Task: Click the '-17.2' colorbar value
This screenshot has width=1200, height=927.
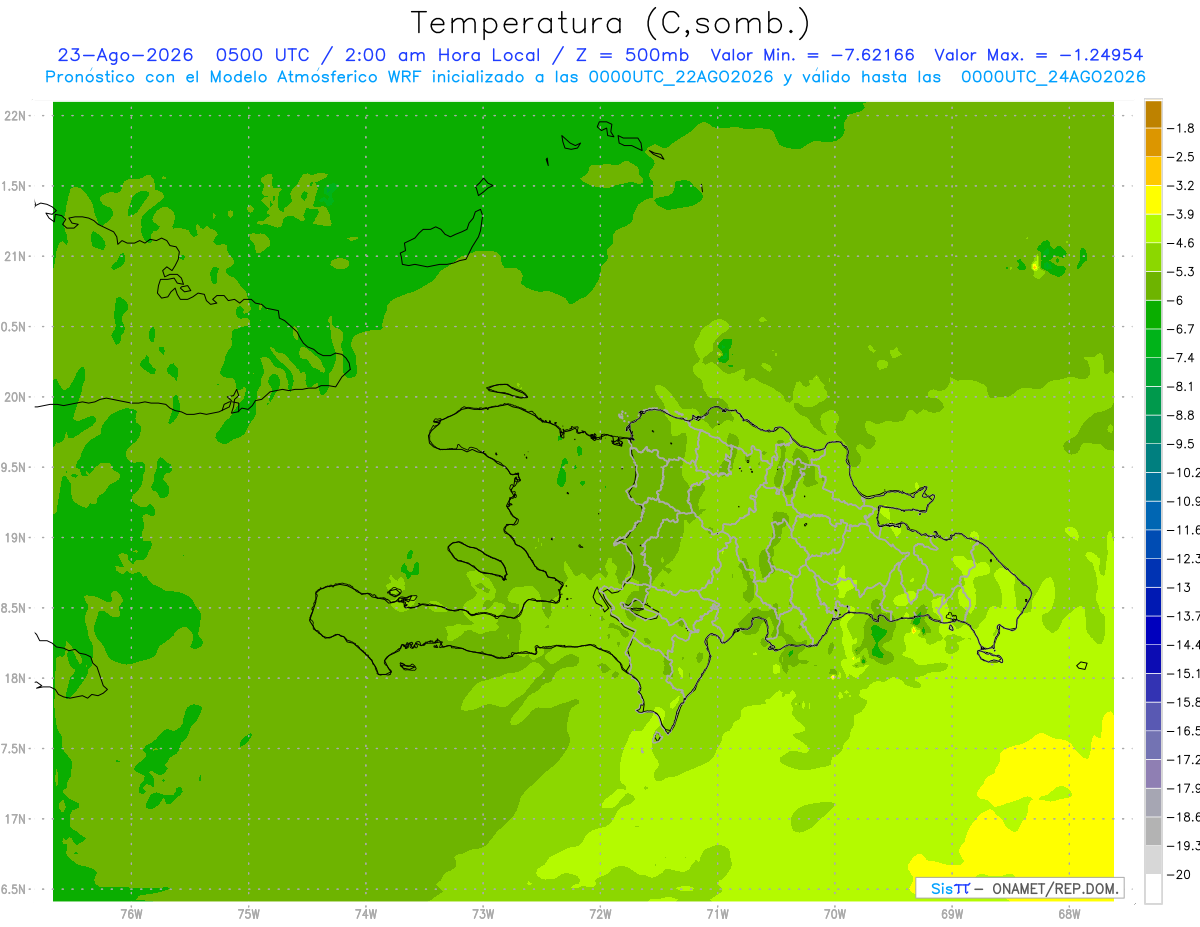Action: 1184,759
